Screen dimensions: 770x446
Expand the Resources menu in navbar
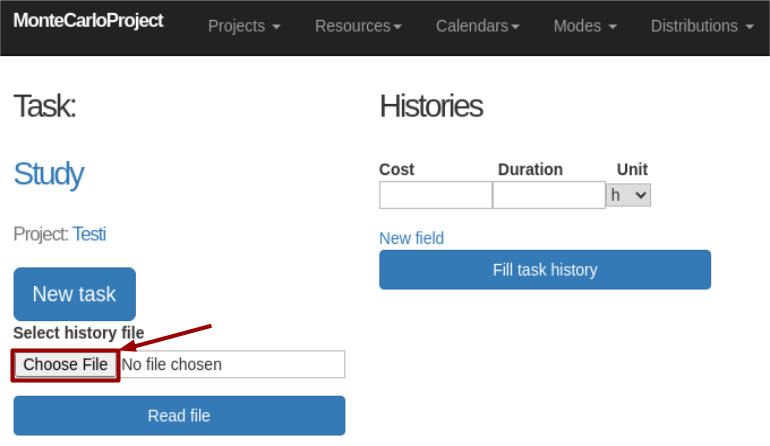click(x=358, y=26)
